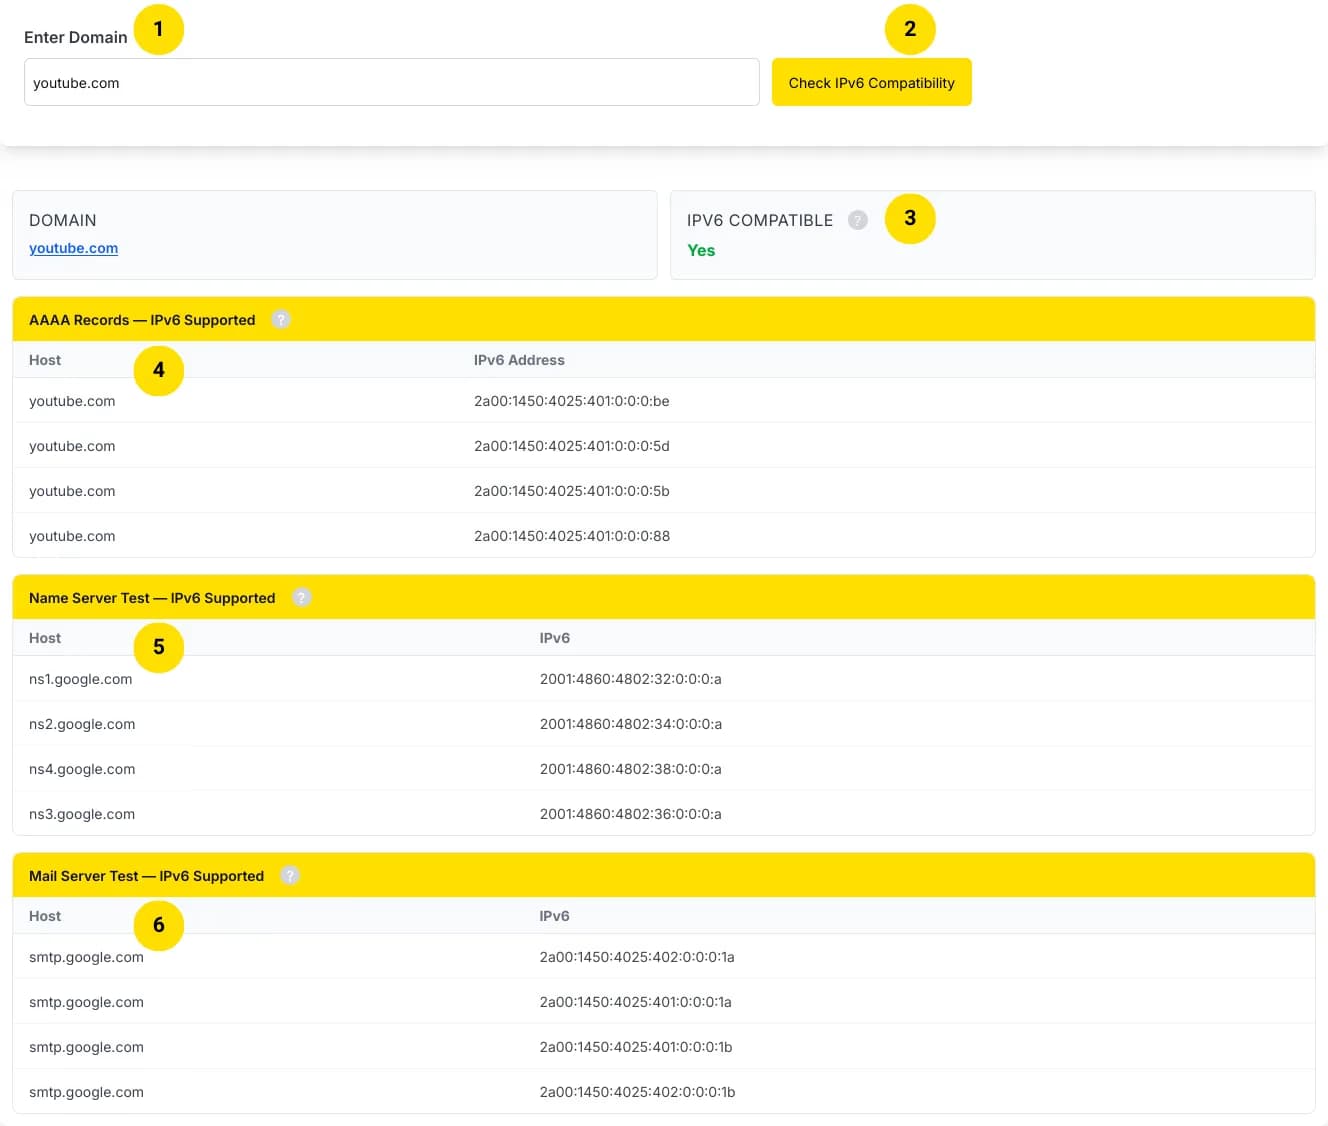Image resolution: width=1328 pixels, height=1126 pixels.
Task: Select address 2001:4860:4802:32:0:0:0:a
Action: [630, 679]
